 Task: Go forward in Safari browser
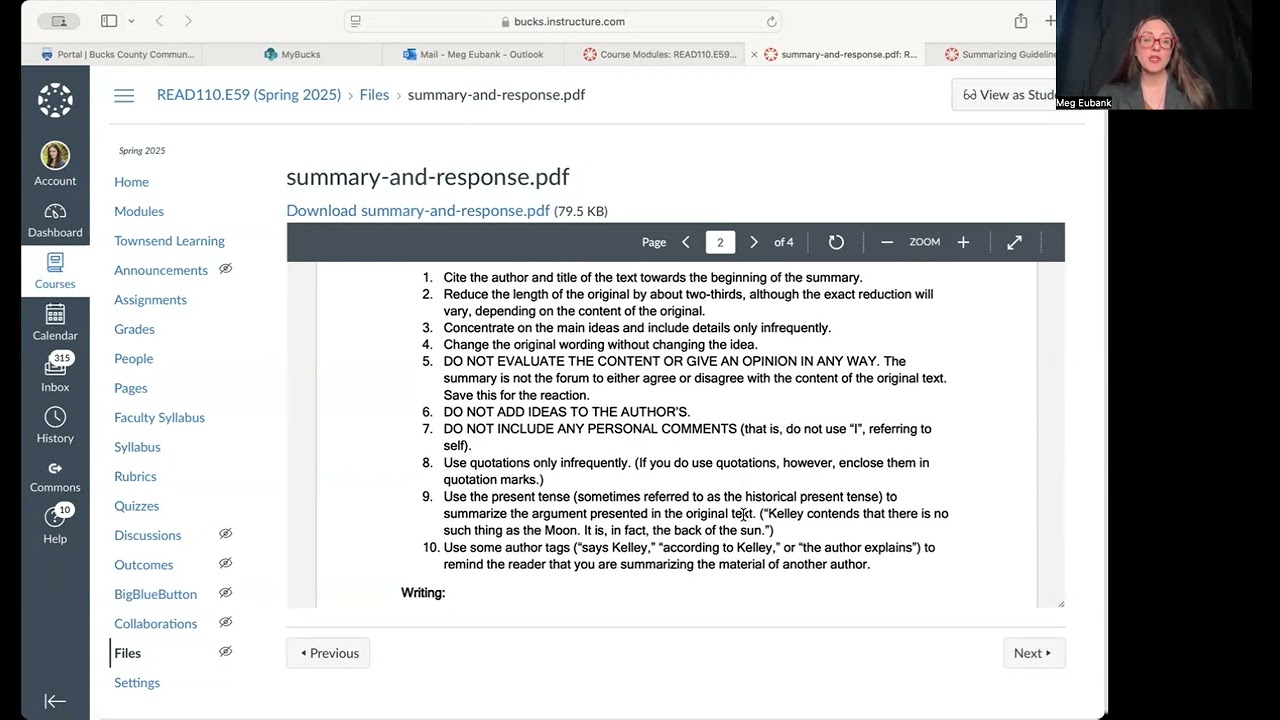click(x=188, y=21)
